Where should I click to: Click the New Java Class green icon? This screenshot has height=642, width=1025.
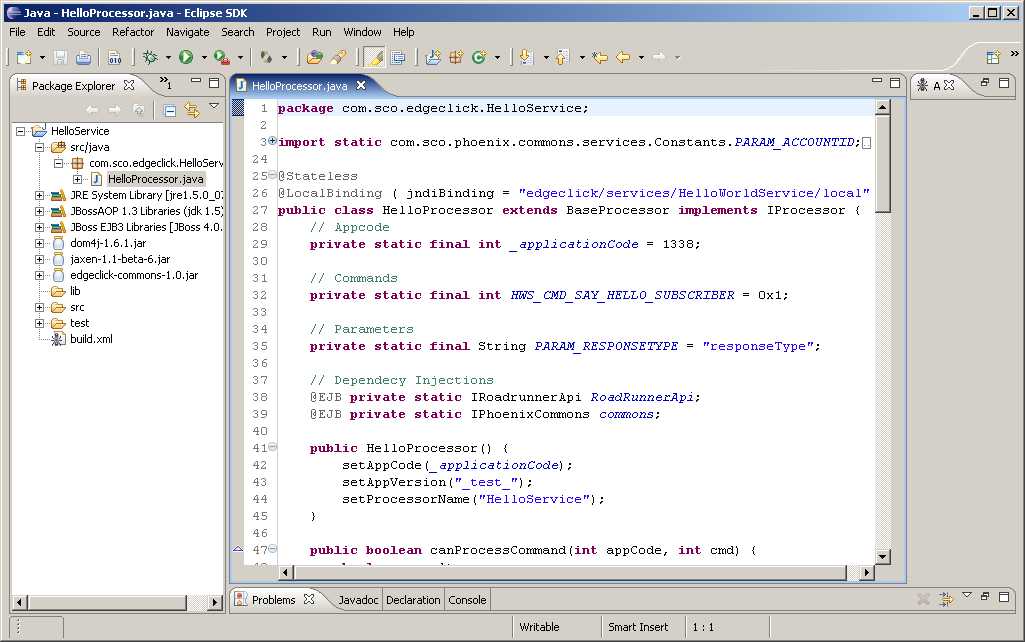pyautogui.click(x=479, y=58)
